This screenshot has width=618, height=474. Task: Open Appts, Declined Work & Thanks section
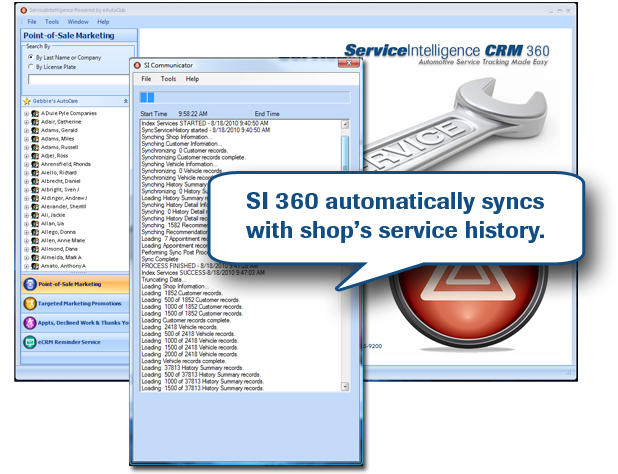pyautogui.click(x=75, y=323)
